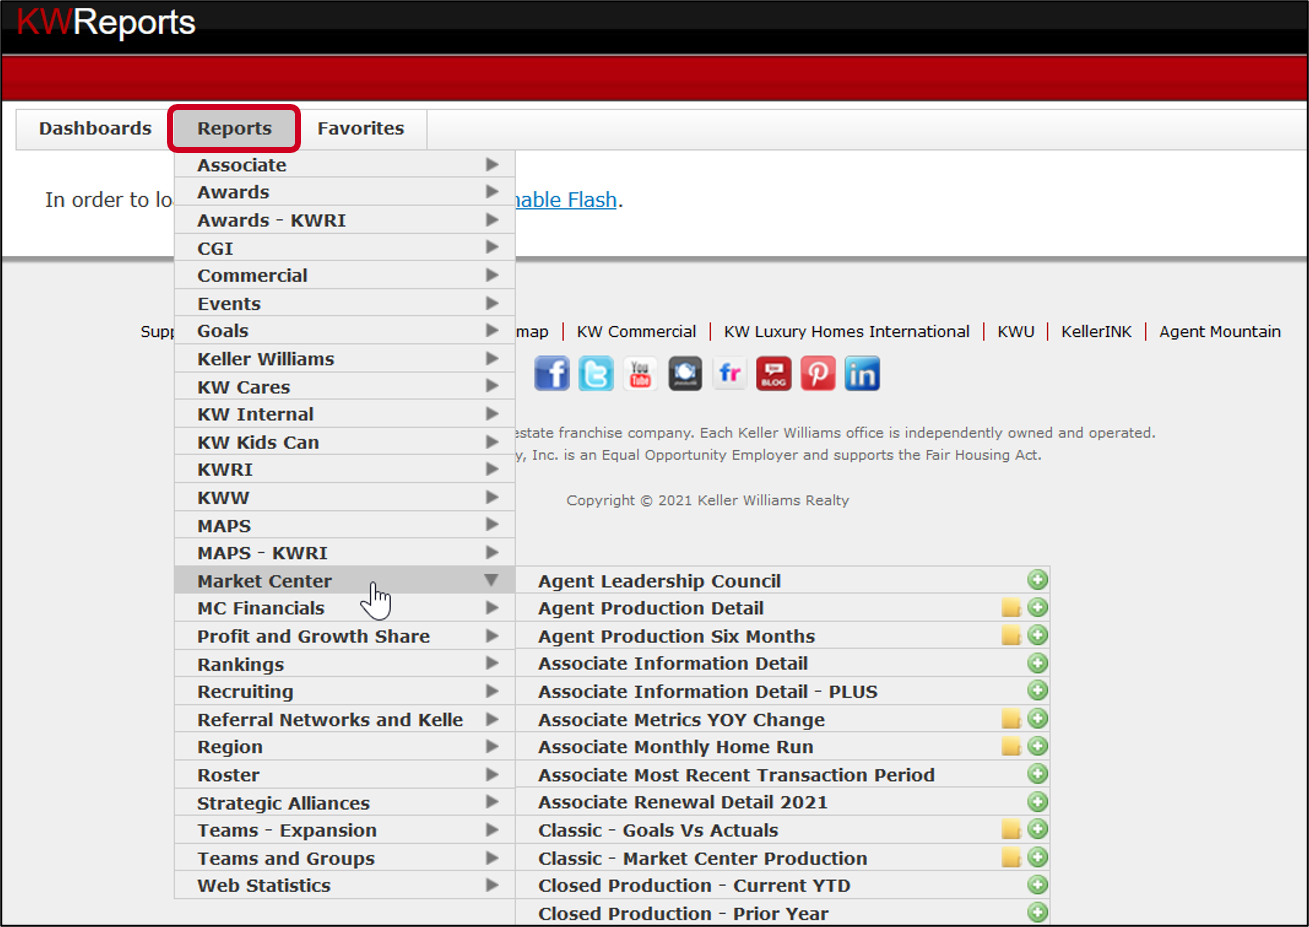Open the KWU footer link
The image size is (1309, 927).
tap(1016, 331)
